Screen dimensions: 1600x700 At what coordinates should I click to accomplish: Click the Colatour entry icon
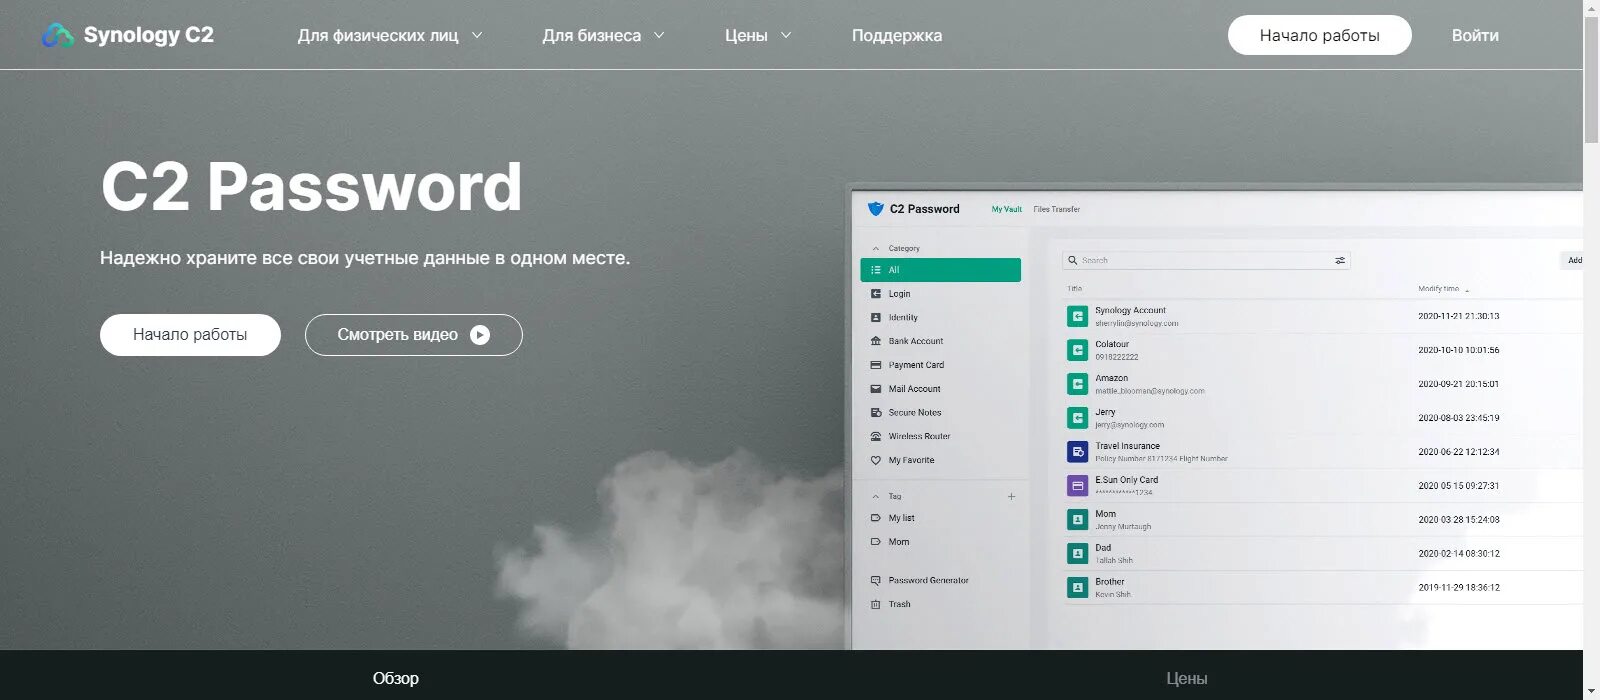click(1077, 350)
